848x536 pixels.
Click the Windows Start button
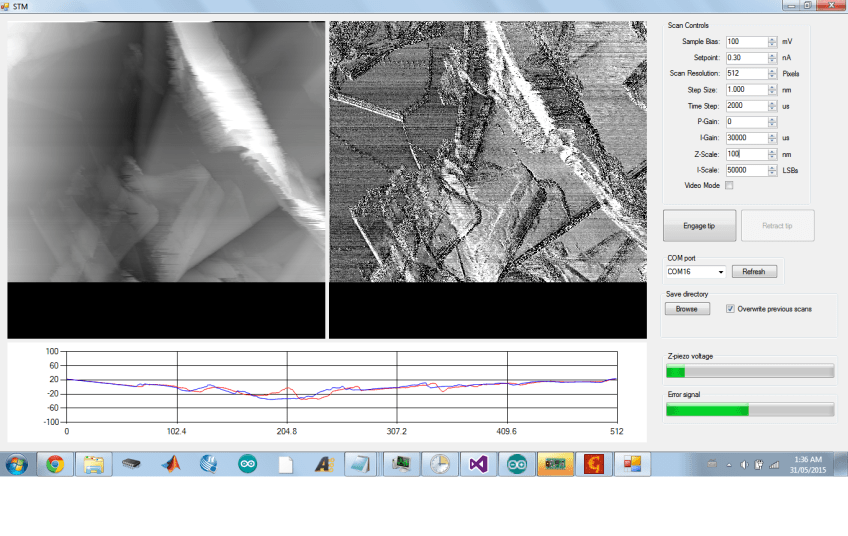17,464
